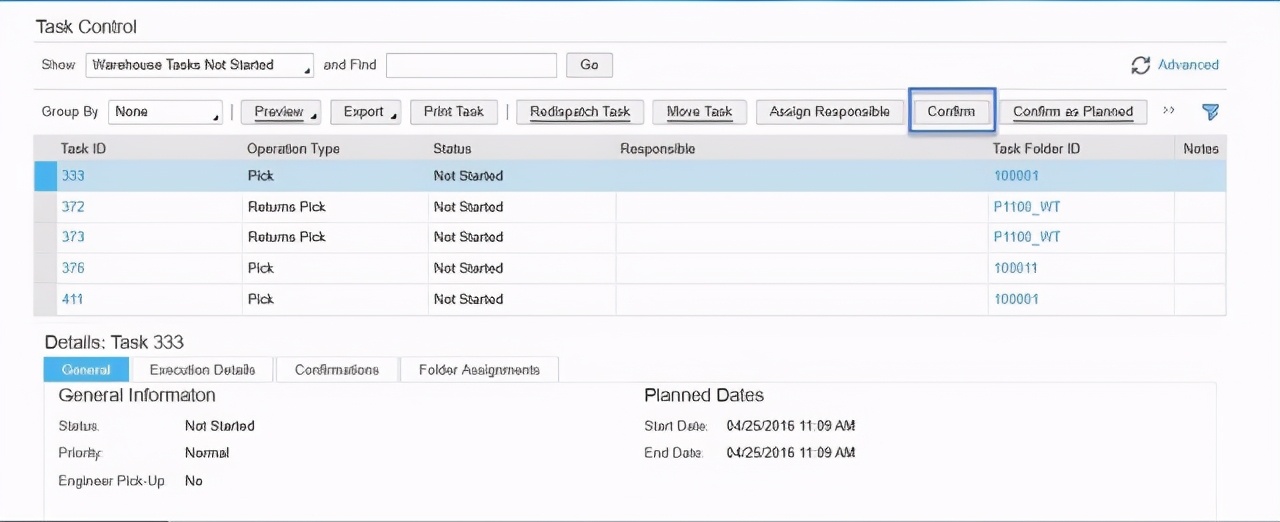Click the Notes column header
Image resolution: width=1280 pixels, height=522 pixels.
1200,149
